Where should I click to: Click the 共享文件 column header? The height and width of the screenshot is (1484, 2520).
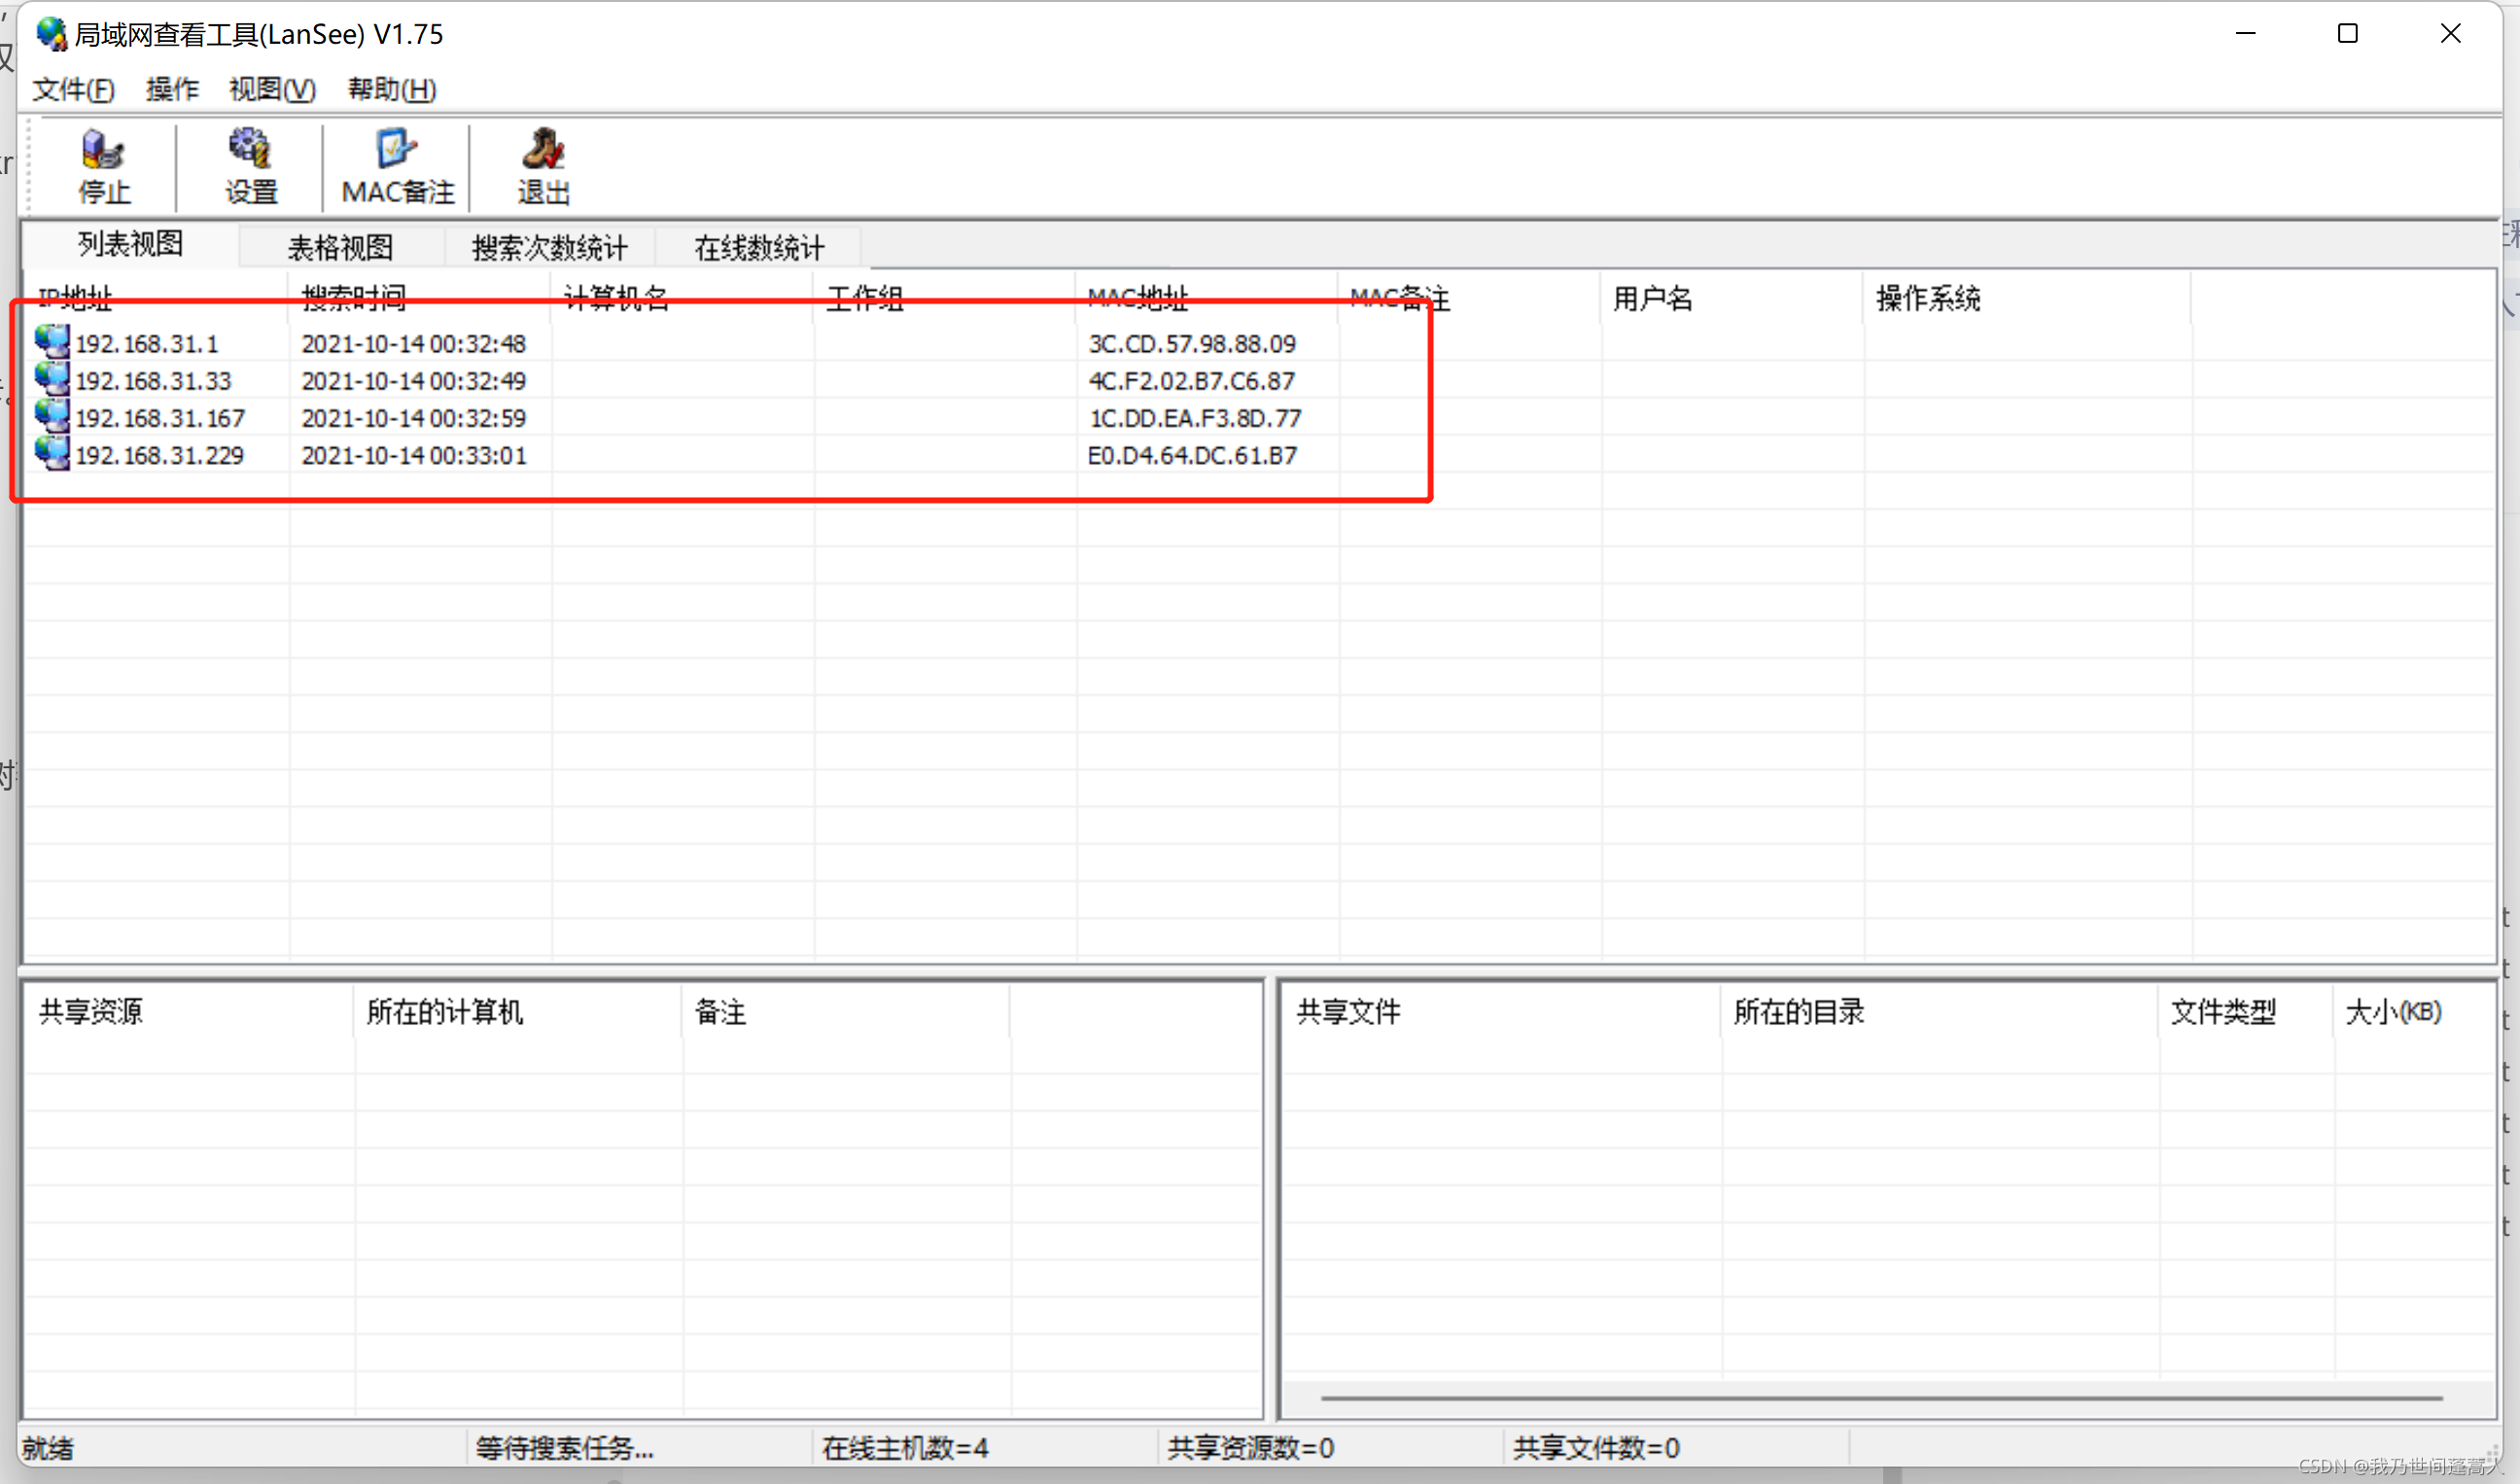(x=1501, y=1012)
